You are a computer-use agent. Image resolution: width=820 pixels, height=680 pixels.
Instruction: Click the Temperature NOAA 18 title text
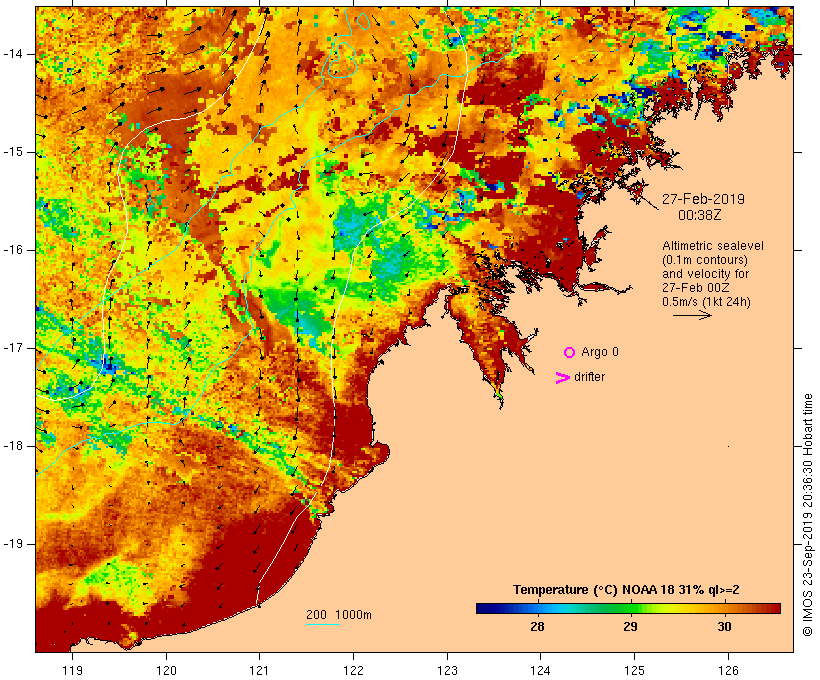click(626, 590)
